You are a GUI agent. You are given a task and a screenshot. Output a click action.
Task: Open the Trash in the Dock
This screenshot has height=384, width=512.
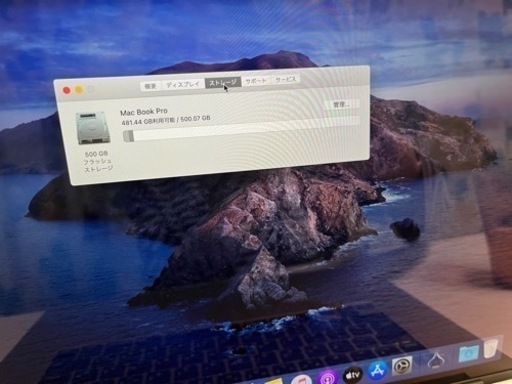pos(491,348)
